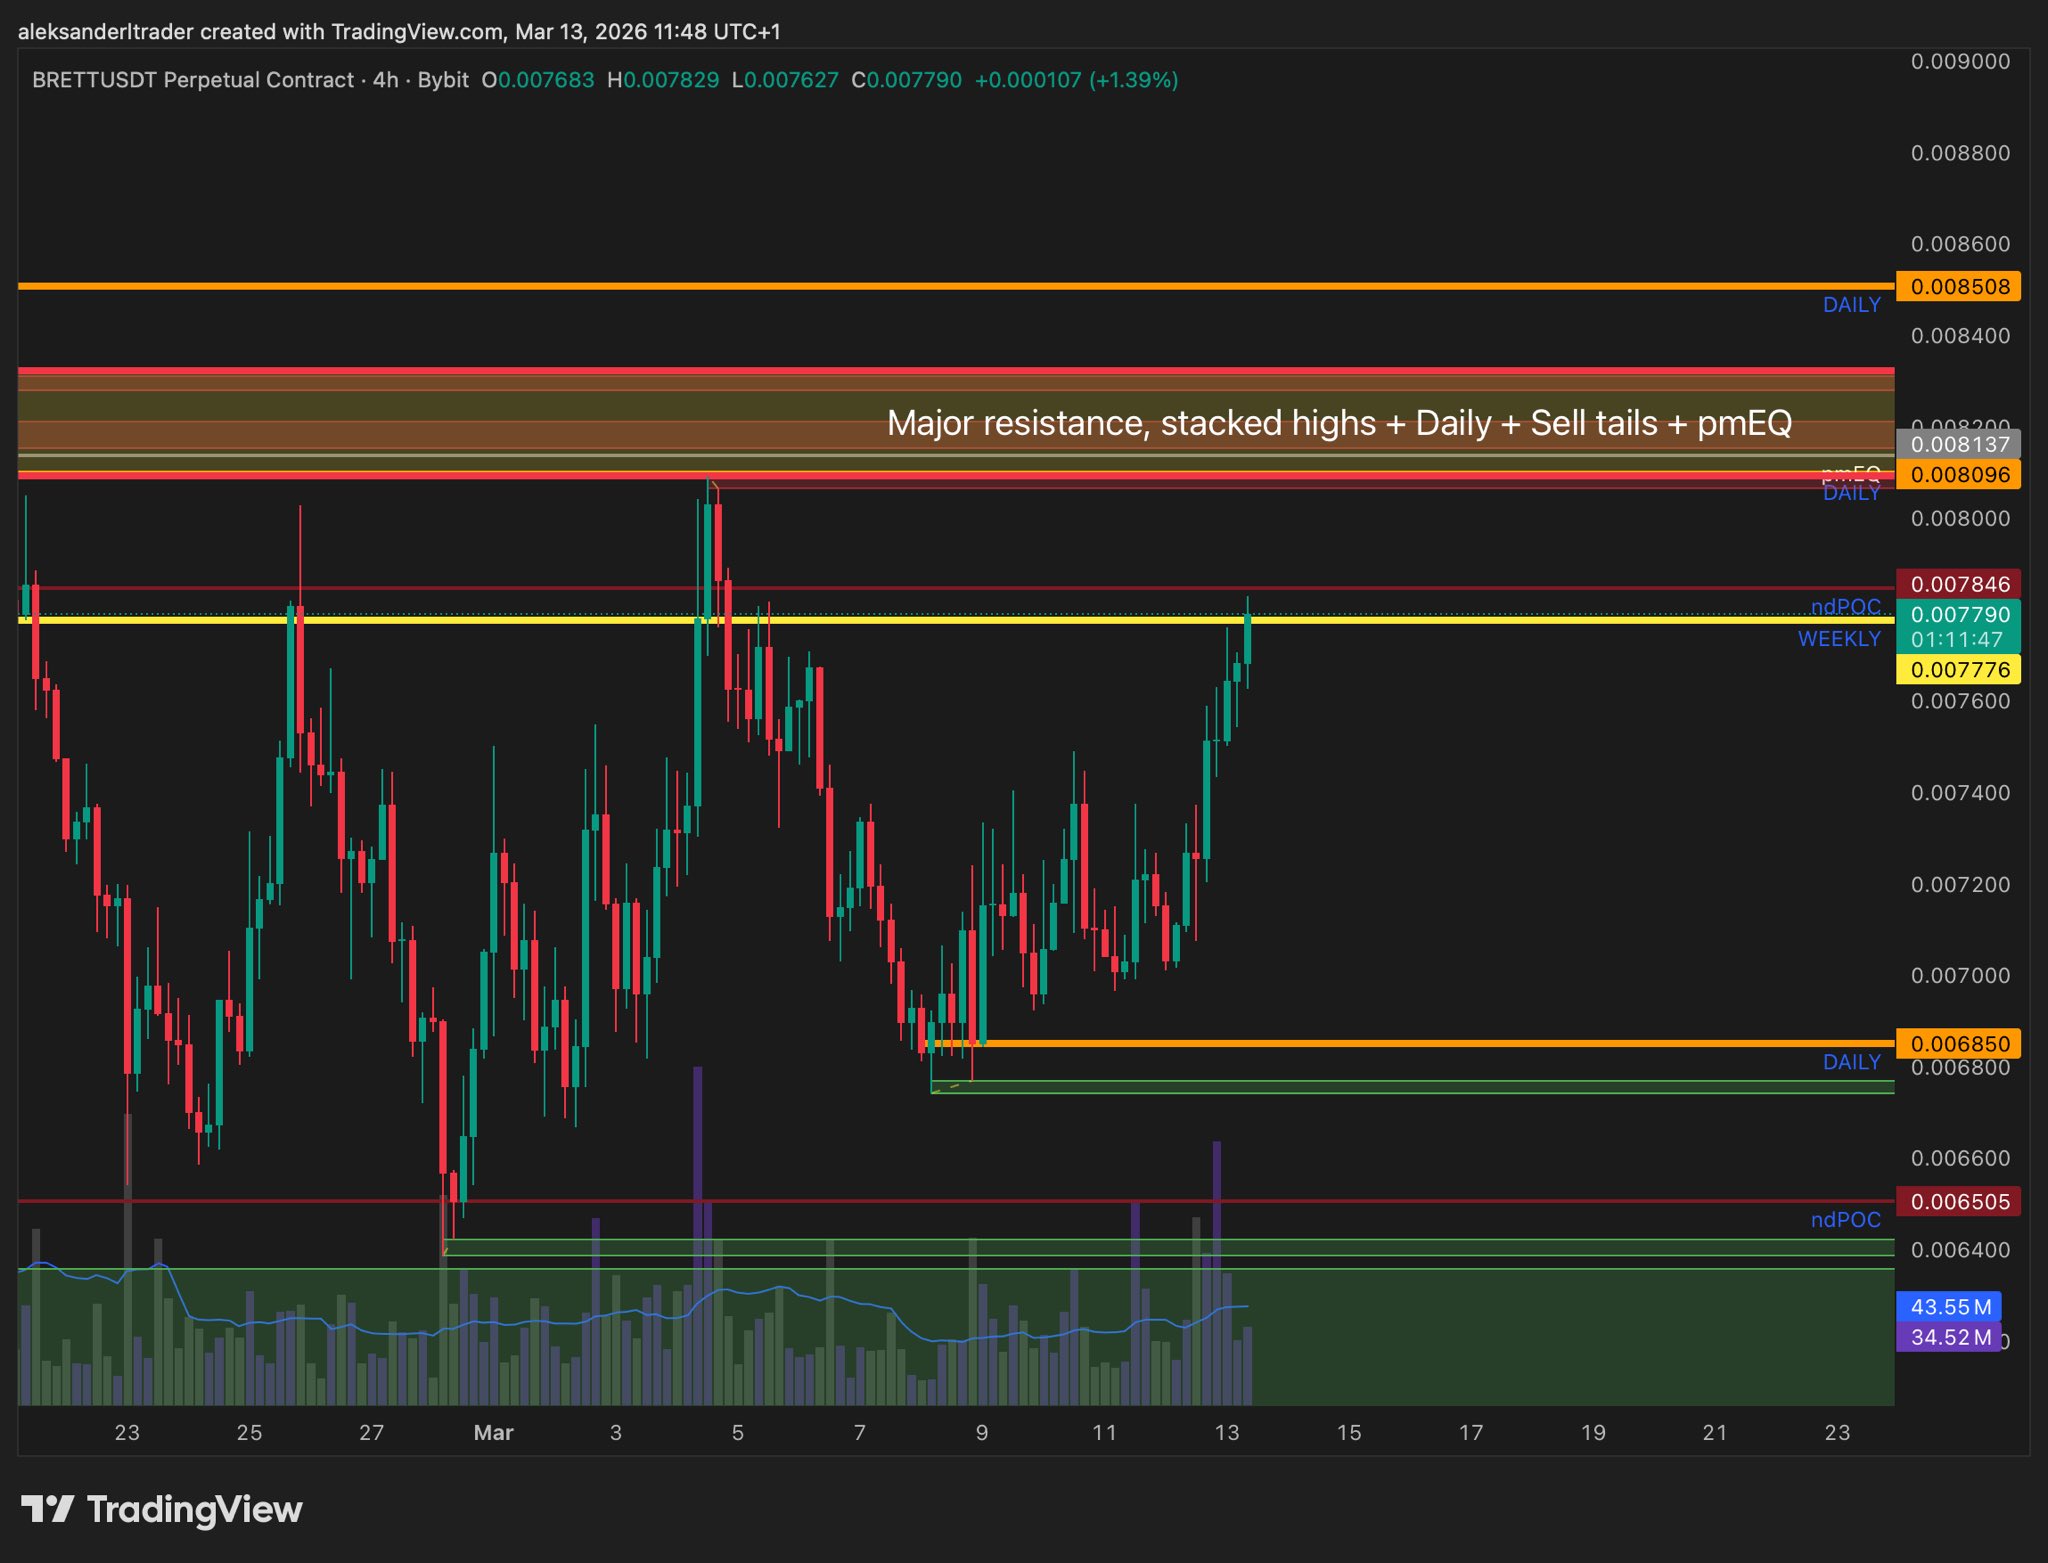Click the ndPOC label near 0.006505

point(1845,1220)
